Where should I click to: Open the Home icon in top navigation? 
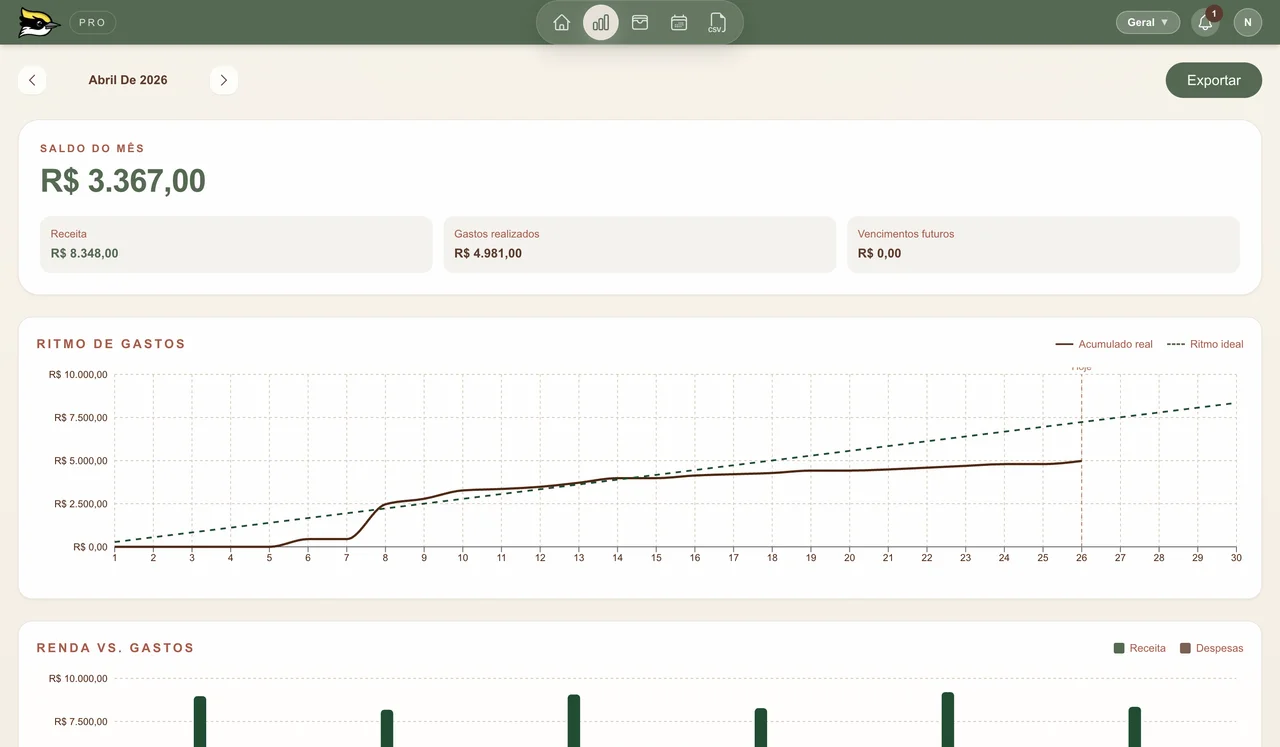[x=562, y=22]
